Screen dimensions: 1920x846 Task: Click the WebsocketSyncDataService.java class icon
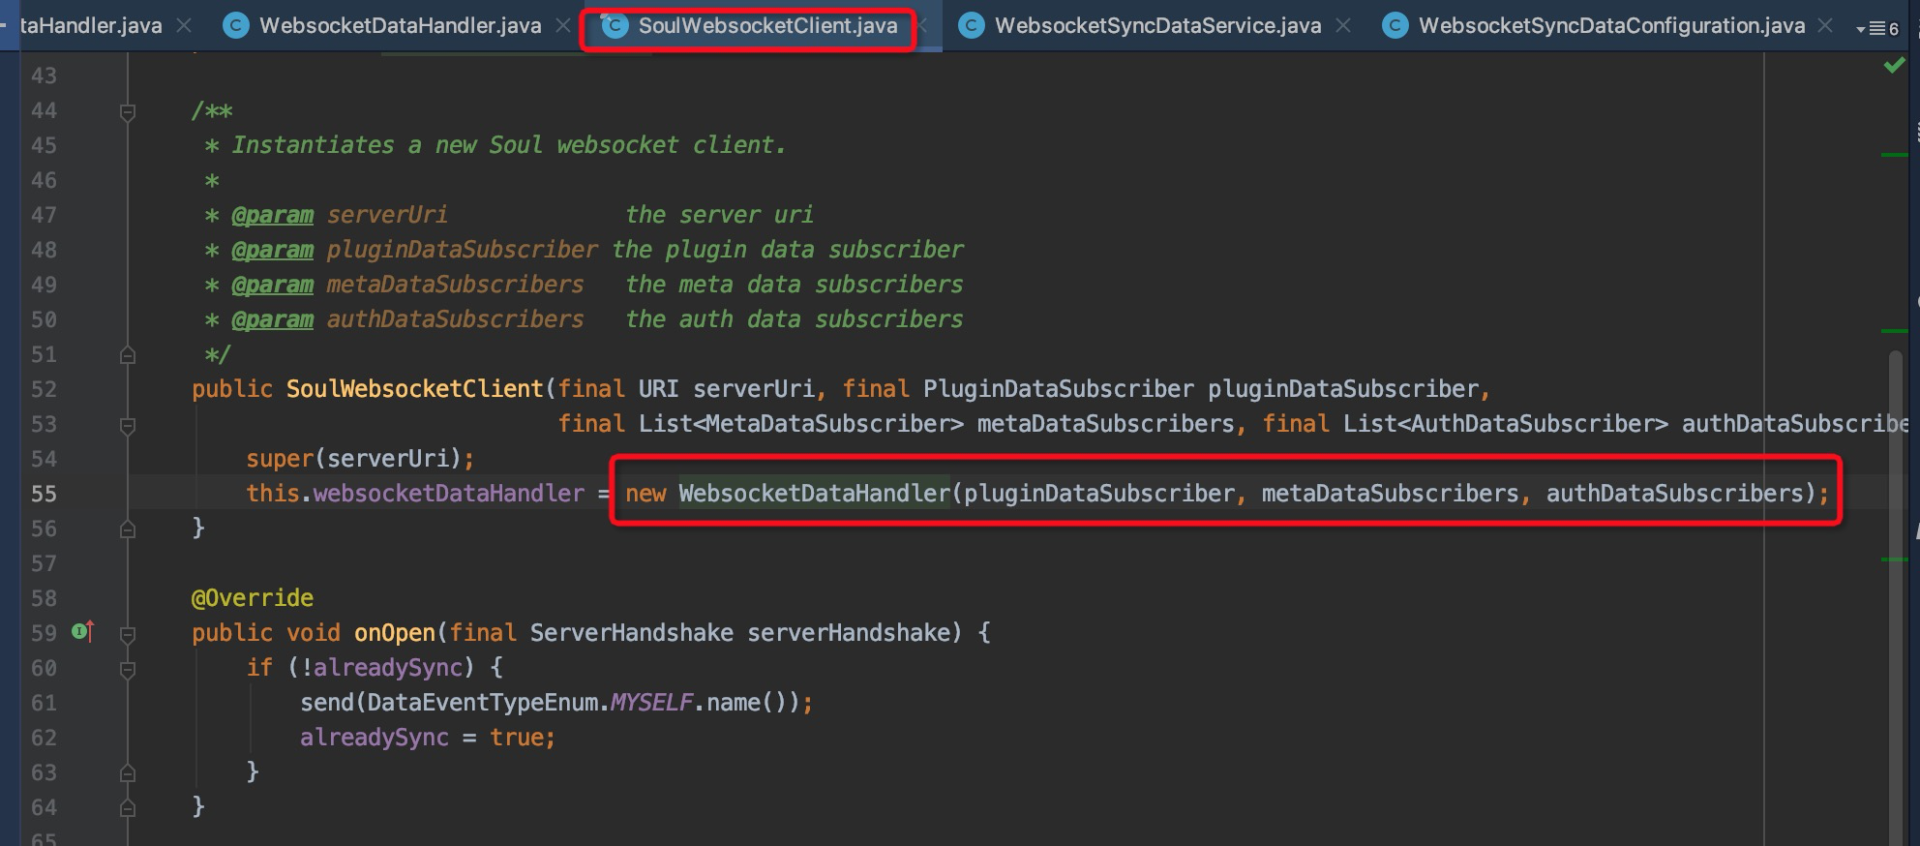coord(971,26)
